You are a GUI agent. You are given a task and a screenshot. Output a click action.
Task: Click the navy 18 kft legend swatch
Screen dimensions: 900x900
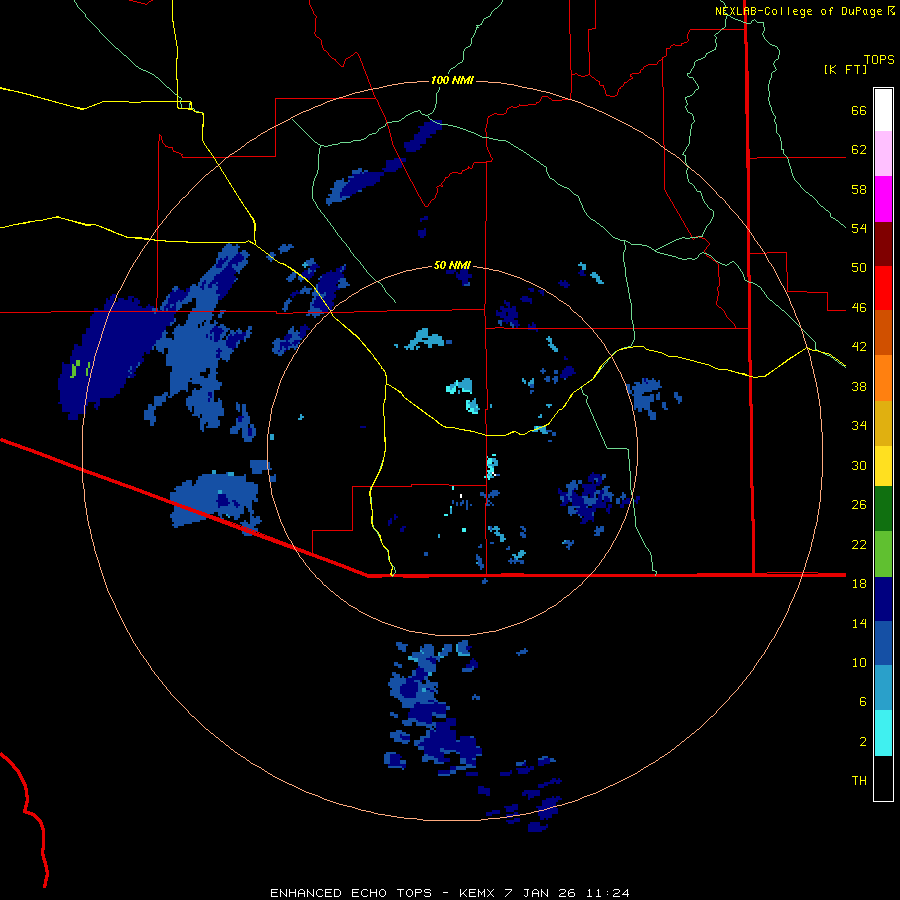[x=883, y=599]
